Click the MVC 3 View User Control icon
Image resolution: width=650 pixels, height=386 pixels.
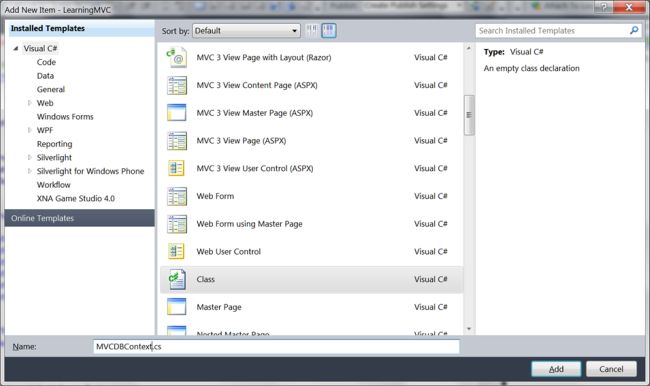[x=176, y=168]
